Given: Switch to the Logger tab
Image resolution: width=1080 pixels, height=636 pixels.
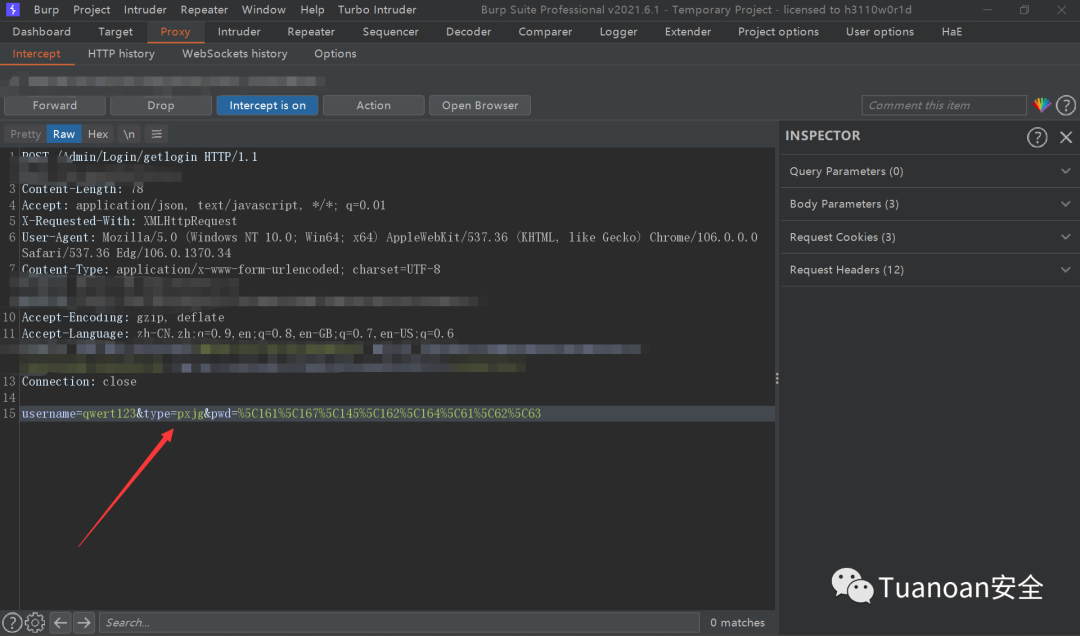Looking at the screenshot, I should click(618, 32).
